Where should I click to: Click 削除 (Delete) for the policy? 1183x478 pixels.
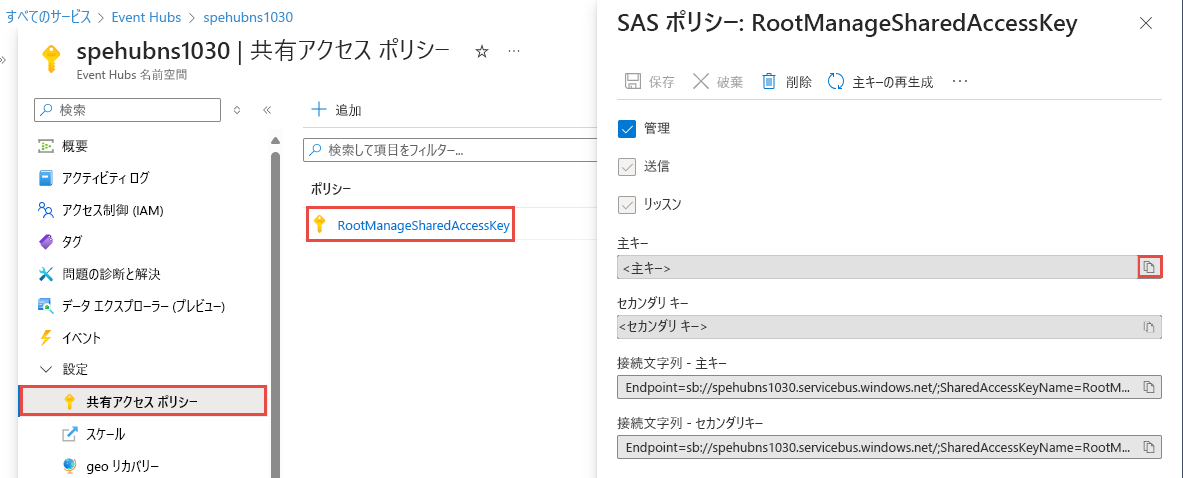[787, 82]
